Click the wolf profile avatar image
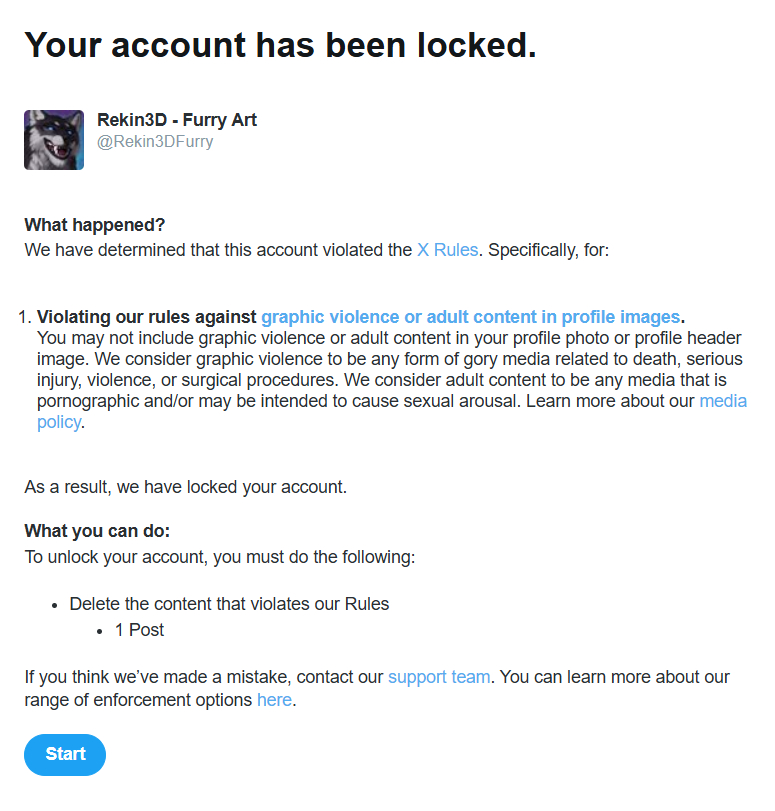Viewport: 775px width, 811px height. 54,140
